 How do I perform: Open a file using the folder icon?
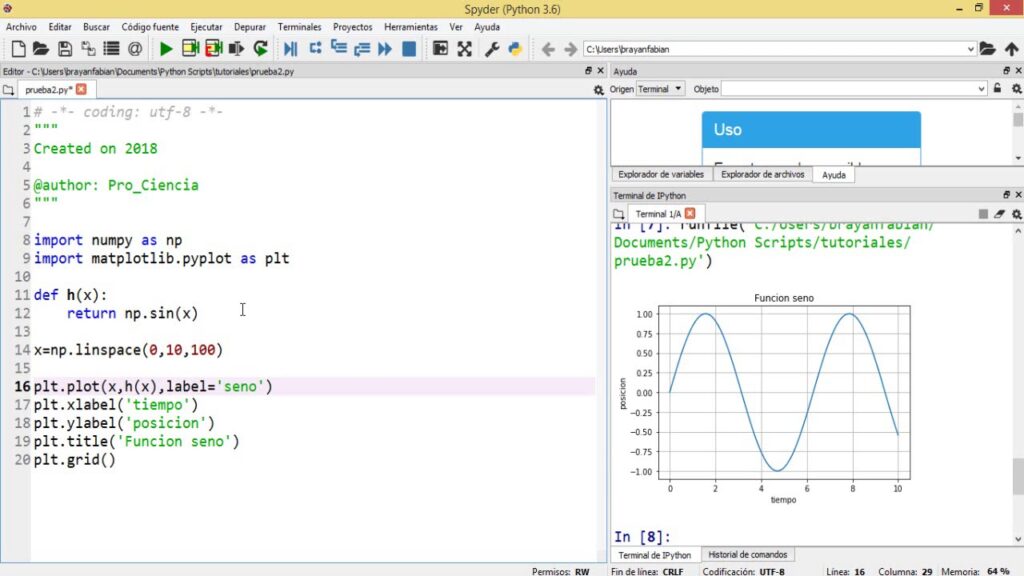41,49
